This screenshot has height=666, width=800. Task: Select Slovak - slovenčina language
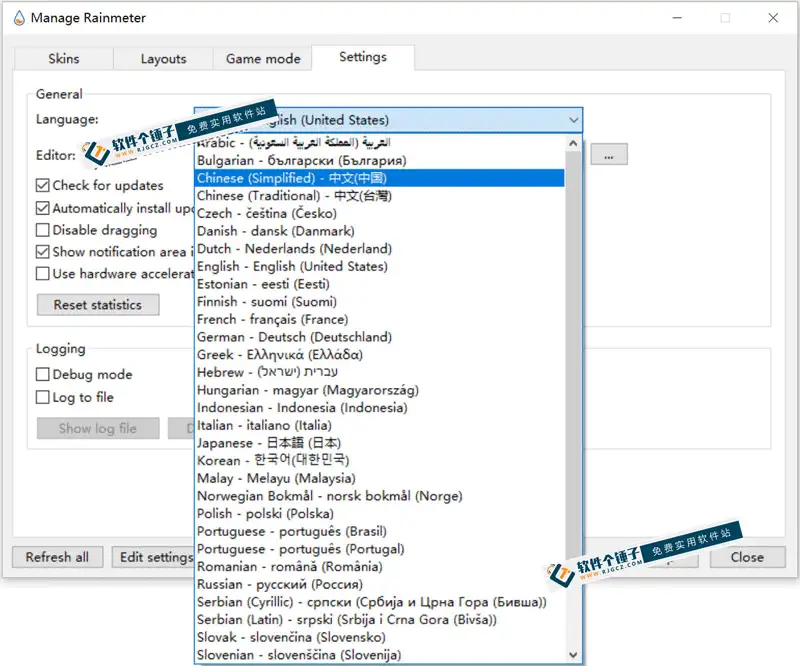[380, 637]
